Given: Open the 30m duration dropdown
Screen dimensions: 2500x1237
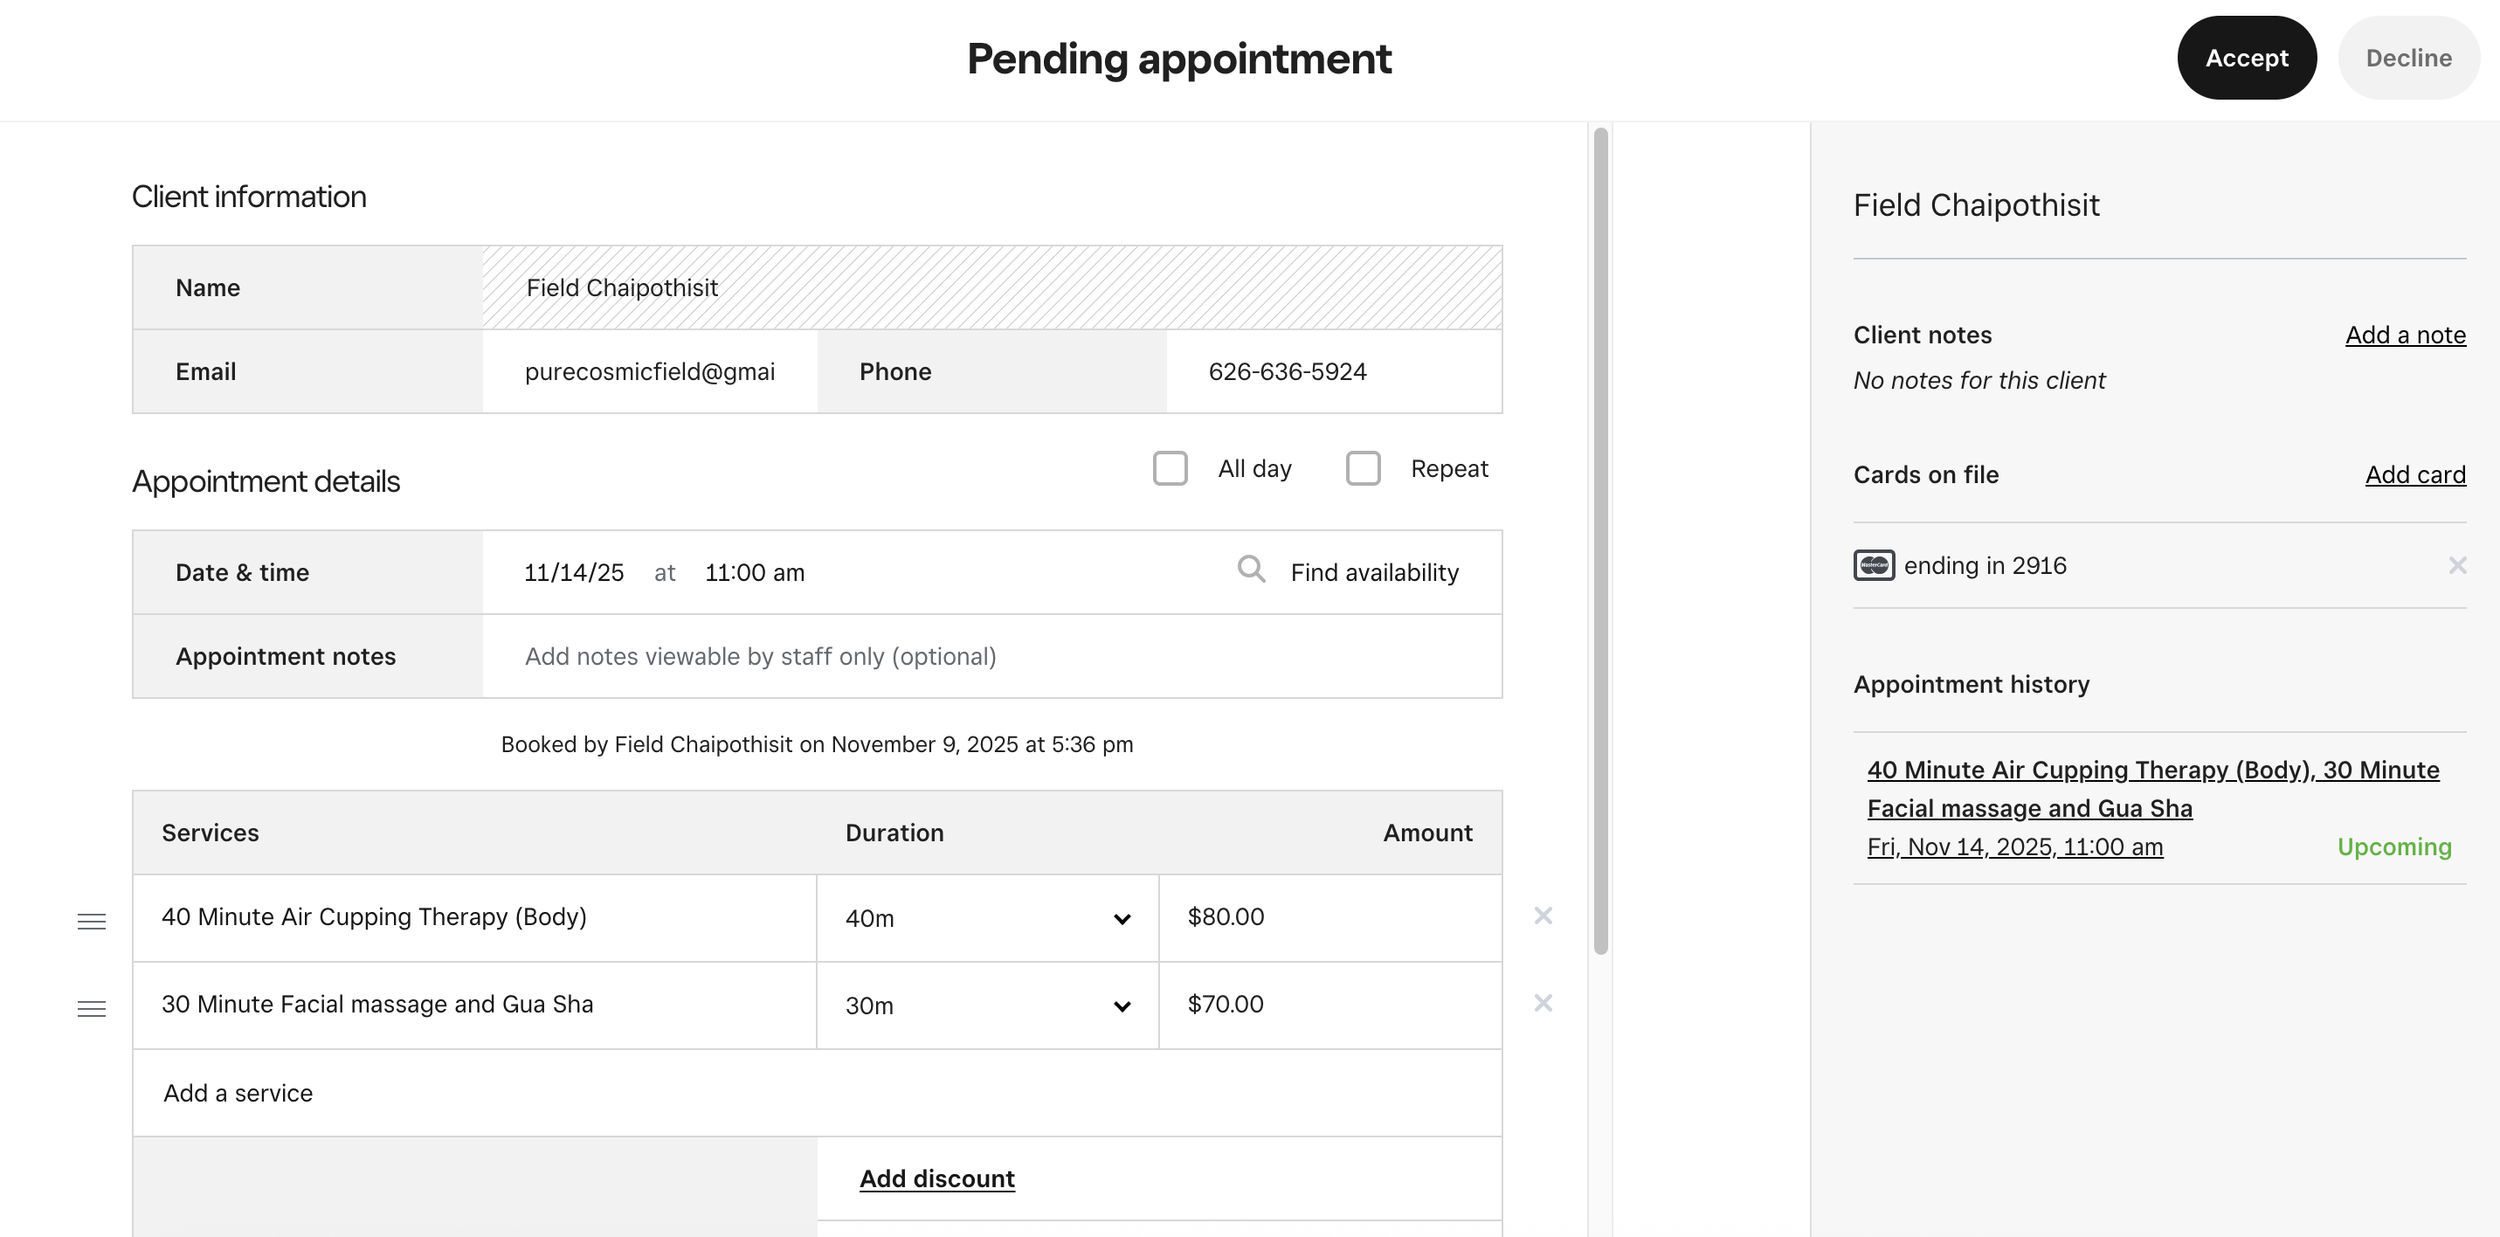Looking at the screenshot, I should (987, 1005).
